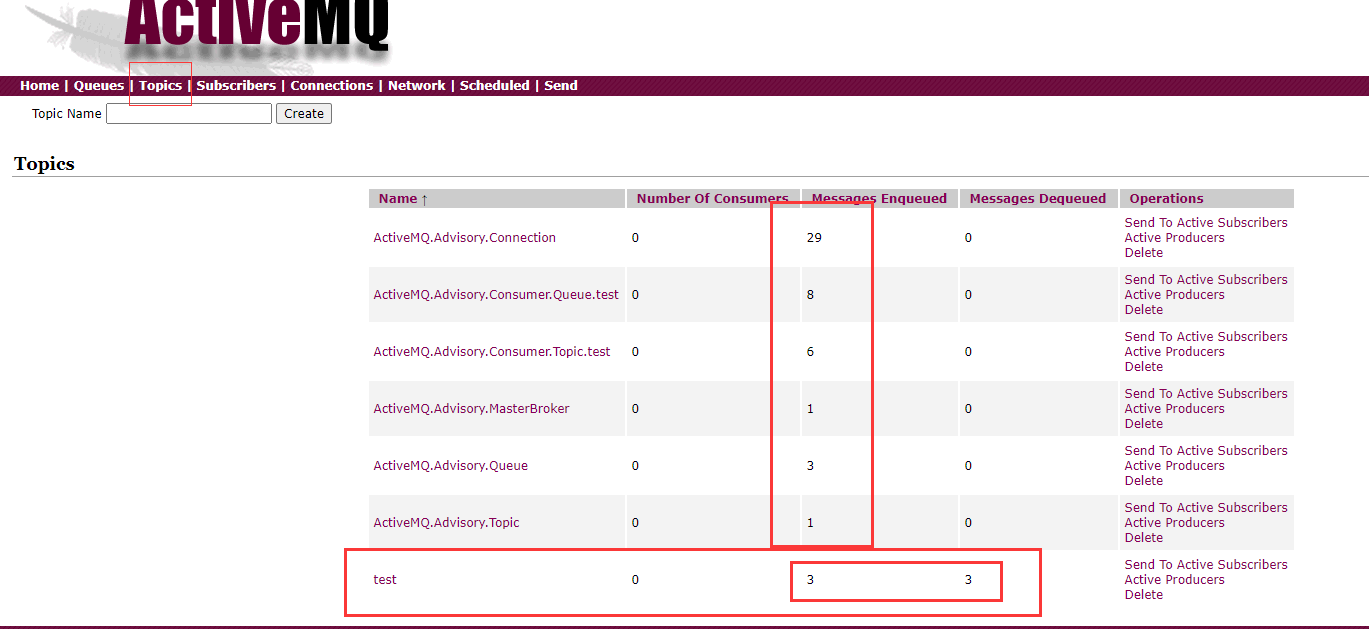1369x629 pixels.
Task: Send To Active Subscribers for test topic
Action: point(1206,565)
